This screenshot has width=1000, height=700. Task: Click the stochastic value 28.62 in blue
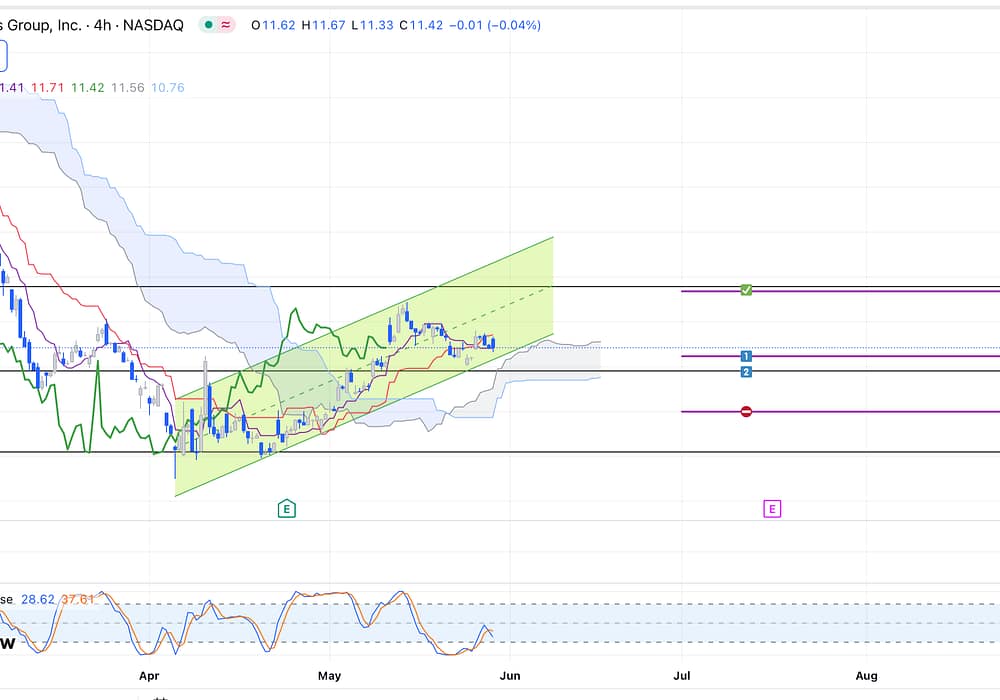coord(38,599)
